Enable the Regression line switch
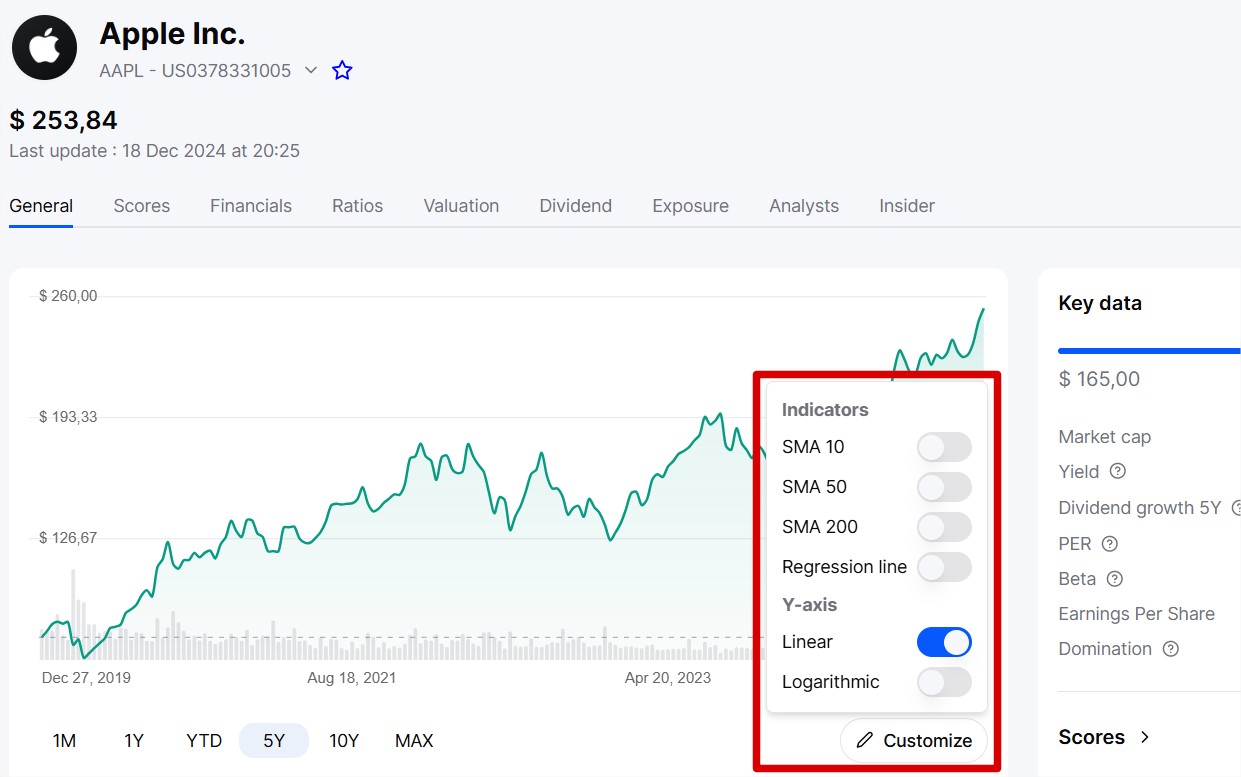Viewport: 1241px width, 777px height. click(944, 567)
